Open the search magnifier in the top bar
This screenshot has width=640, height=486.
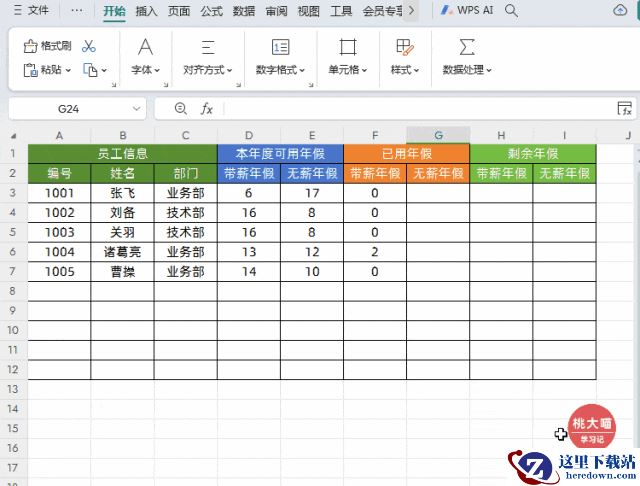point(511,11)
